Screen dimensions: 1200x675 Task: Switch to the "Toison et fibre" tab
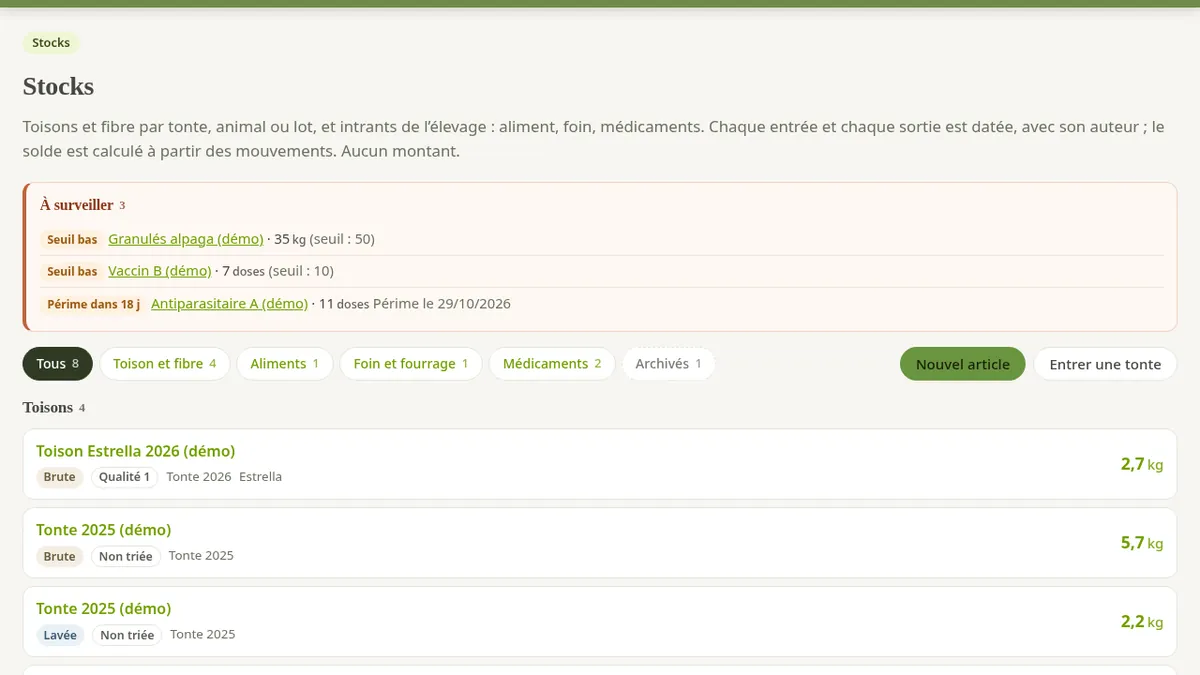click(x=165, y=364)
